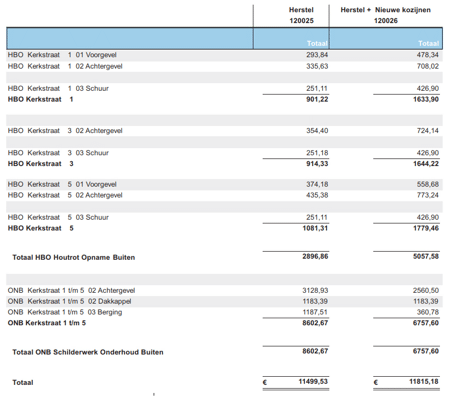Viewport: 450px width, 397px height.
Task: Select the Kerkstraat 1 02 Achtergevel row
Action: (x=224, y=66)
